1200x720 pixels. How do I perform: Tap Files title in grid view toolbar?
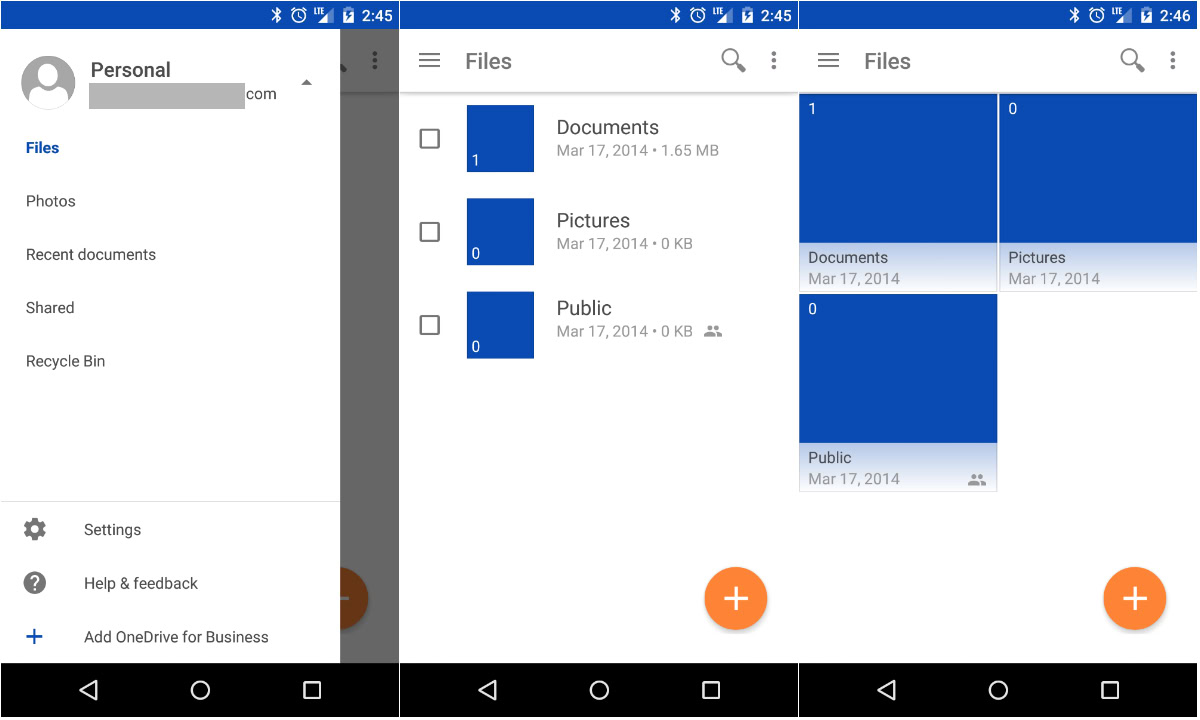click(887, 62)
